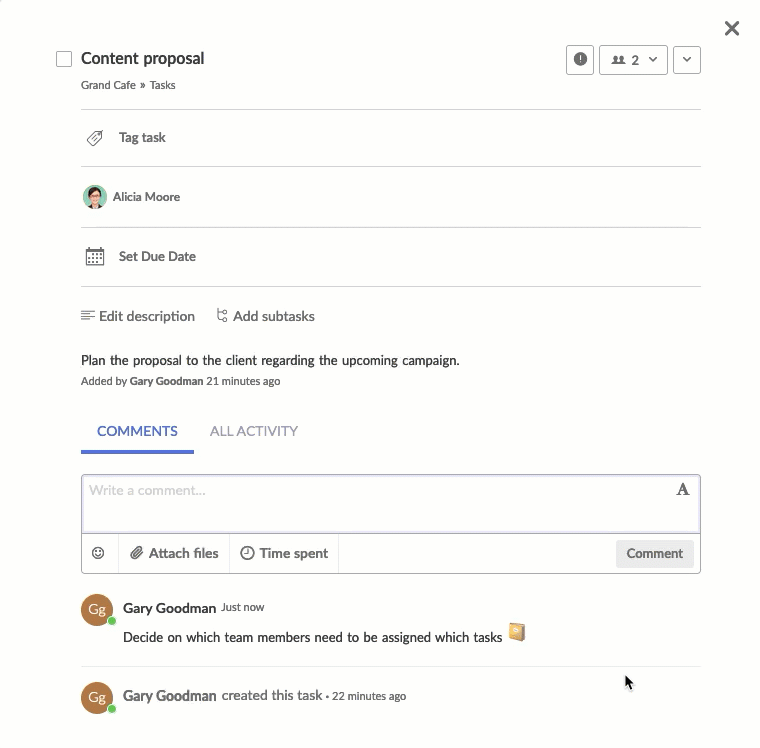Open the Grand Cafe breadcrumb link
This screenshot has width=760, height=748.
108,85
